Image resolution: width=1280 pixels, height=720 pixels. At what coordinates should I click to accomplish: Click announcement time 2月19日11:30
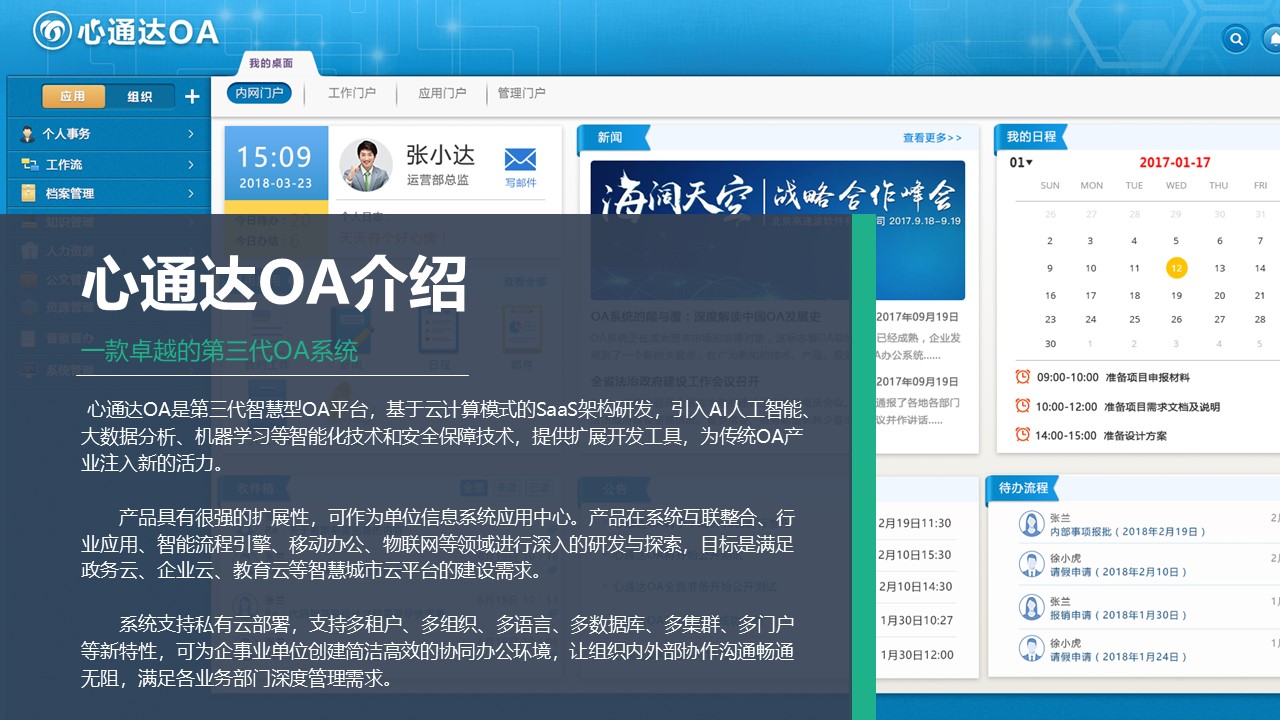tap(915, 523)
